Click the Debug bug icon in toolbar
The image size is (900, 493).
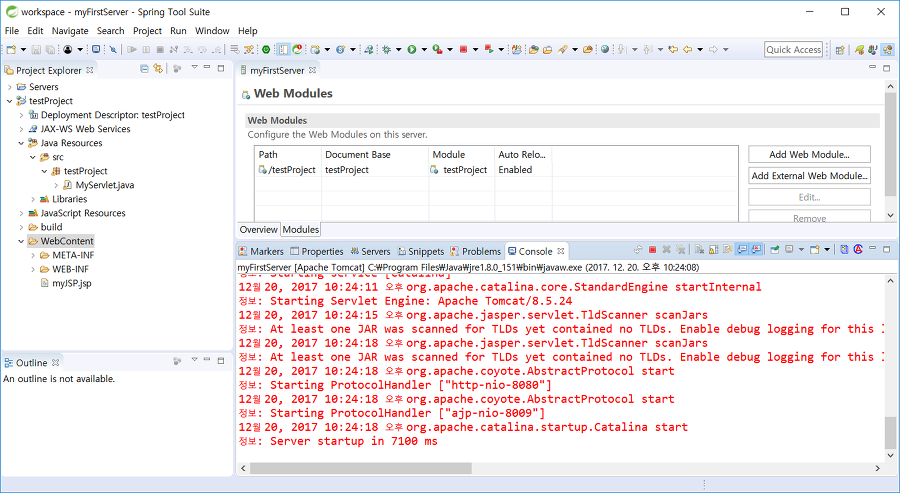pyautogui.click(x=386, y=50)
